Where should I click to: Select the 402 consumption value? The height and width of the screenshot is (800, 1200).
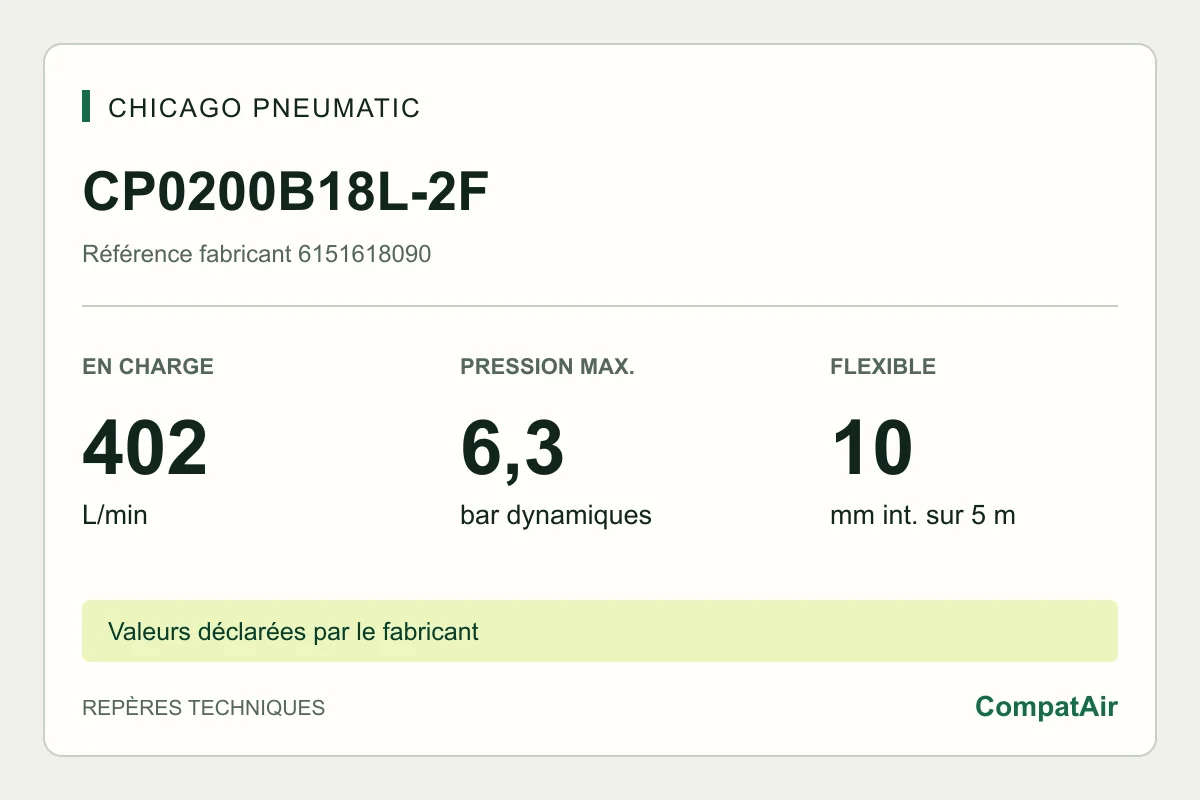coord(145,449)
